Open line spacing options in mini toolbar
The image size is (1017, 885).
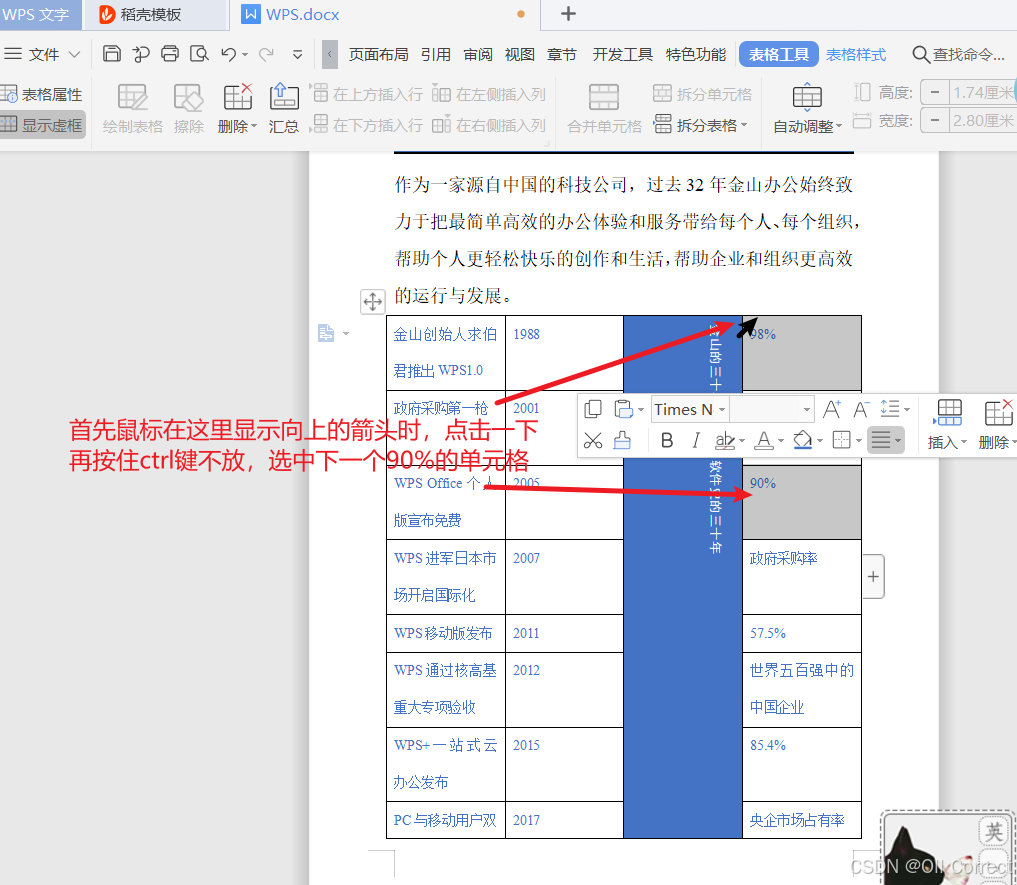pyautogui.click(x=894, y=409)
